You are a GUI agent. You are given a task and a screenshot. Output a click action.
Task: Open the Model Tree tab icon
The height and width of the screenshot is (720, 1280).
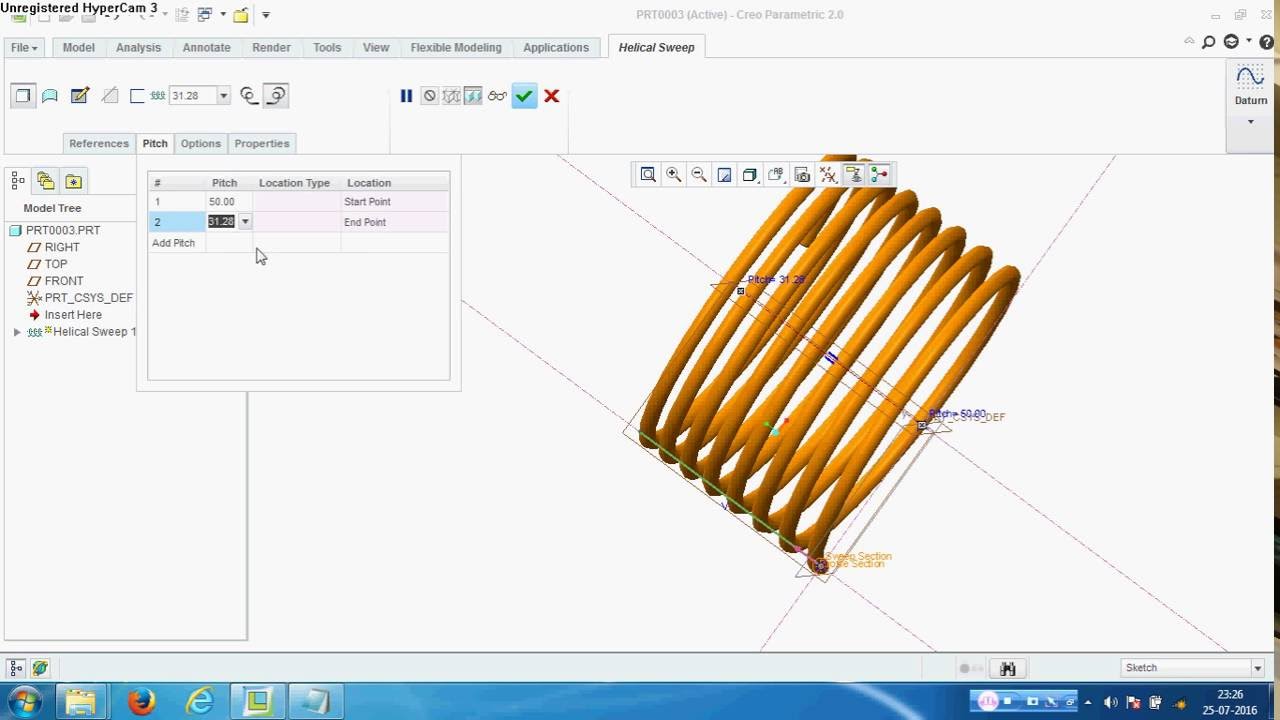(x=18, y=181)
